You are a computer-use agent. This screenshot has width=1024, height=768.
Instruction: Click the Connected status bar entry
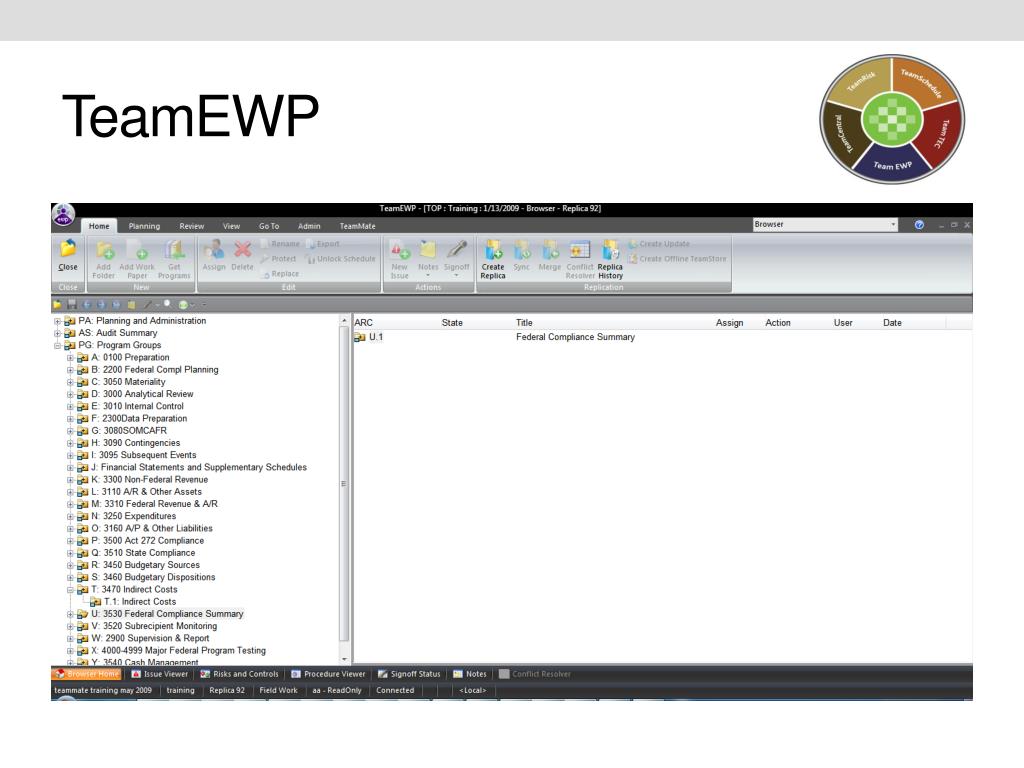[x=395, y=690]
